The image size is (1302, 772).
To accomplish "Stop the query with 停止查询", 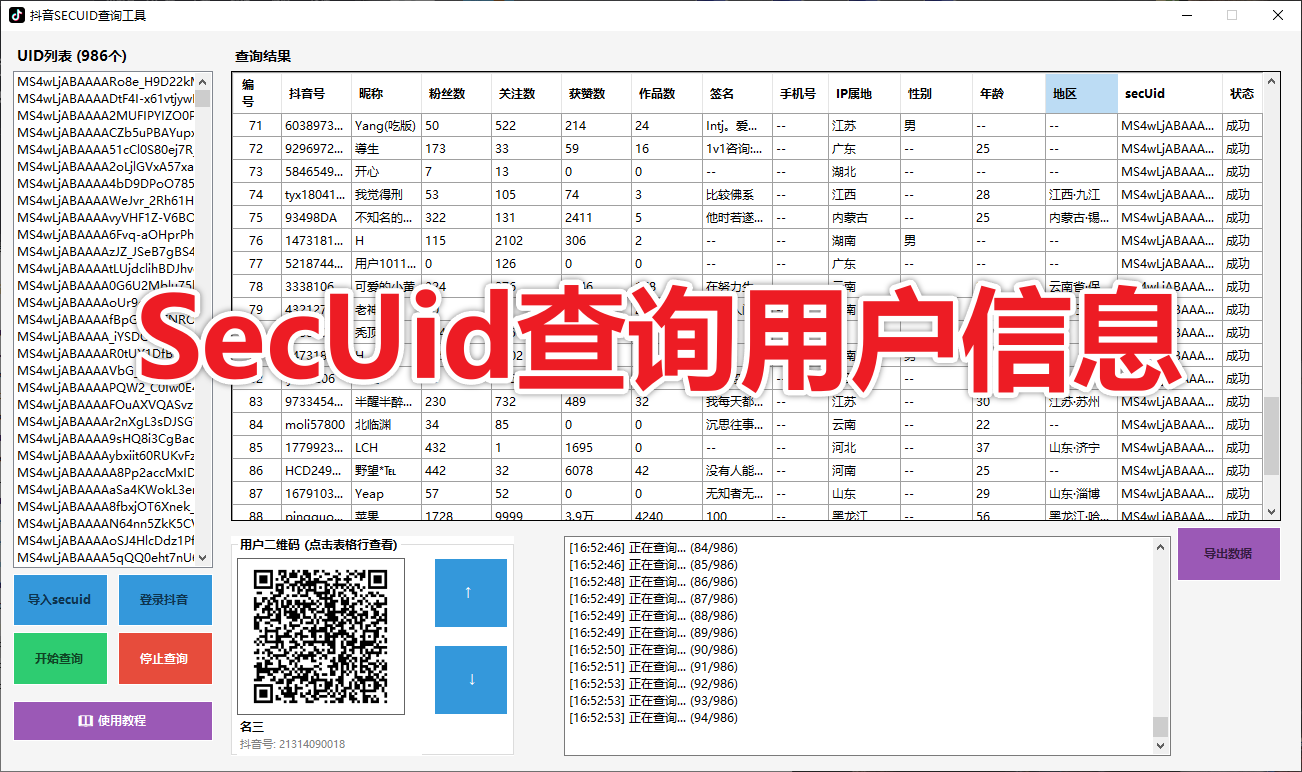I will pyautogui.click(x=165, y=658).
